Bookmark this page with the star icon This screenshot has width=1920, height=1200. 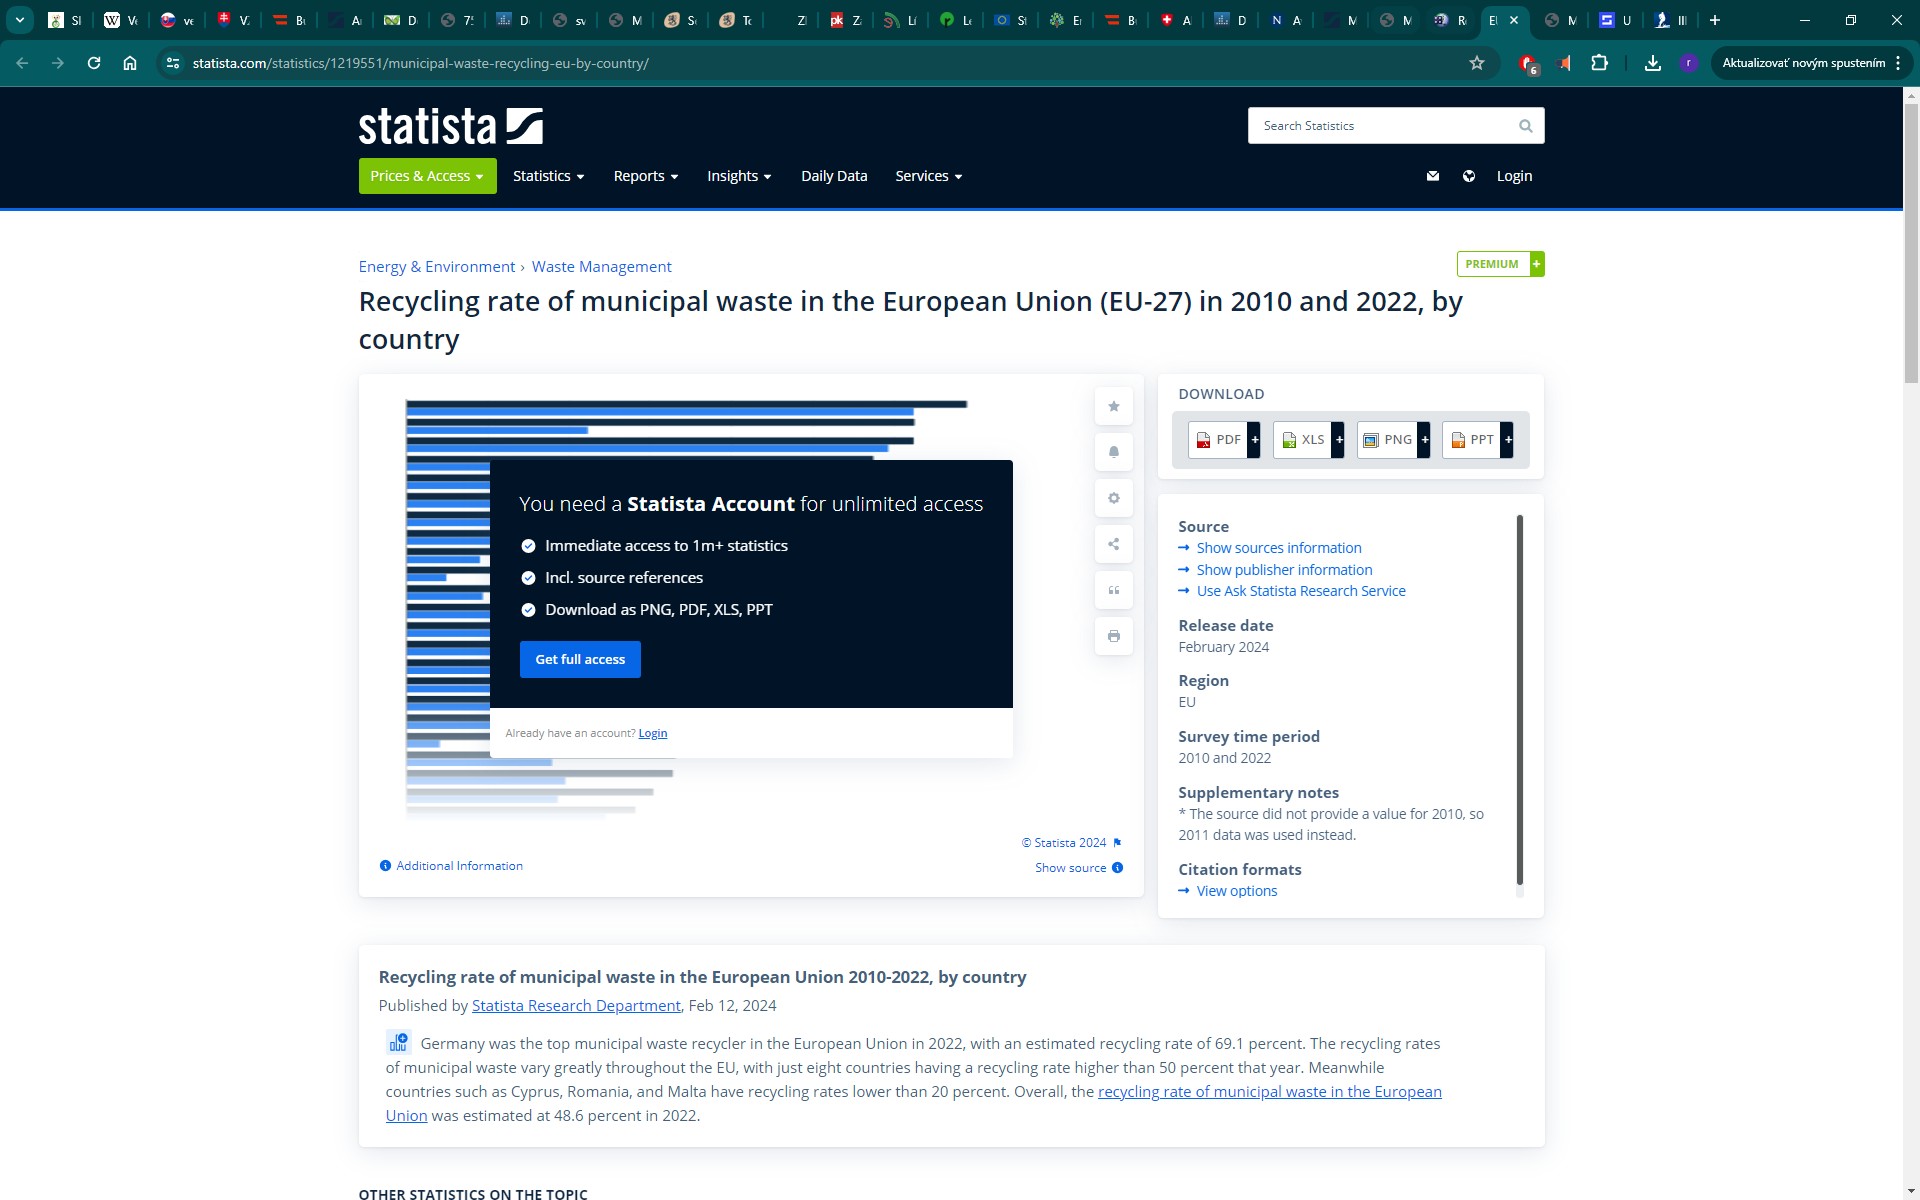tap(1477, 63)
